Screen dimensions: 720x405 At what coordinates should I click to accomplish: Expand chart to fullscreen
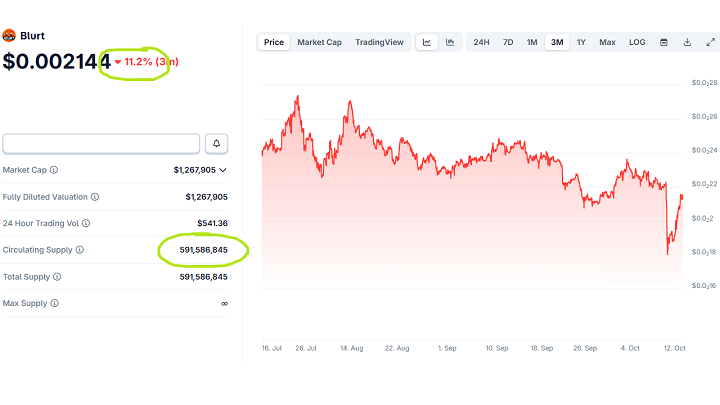pyautogui.click(x=709, y=42)
